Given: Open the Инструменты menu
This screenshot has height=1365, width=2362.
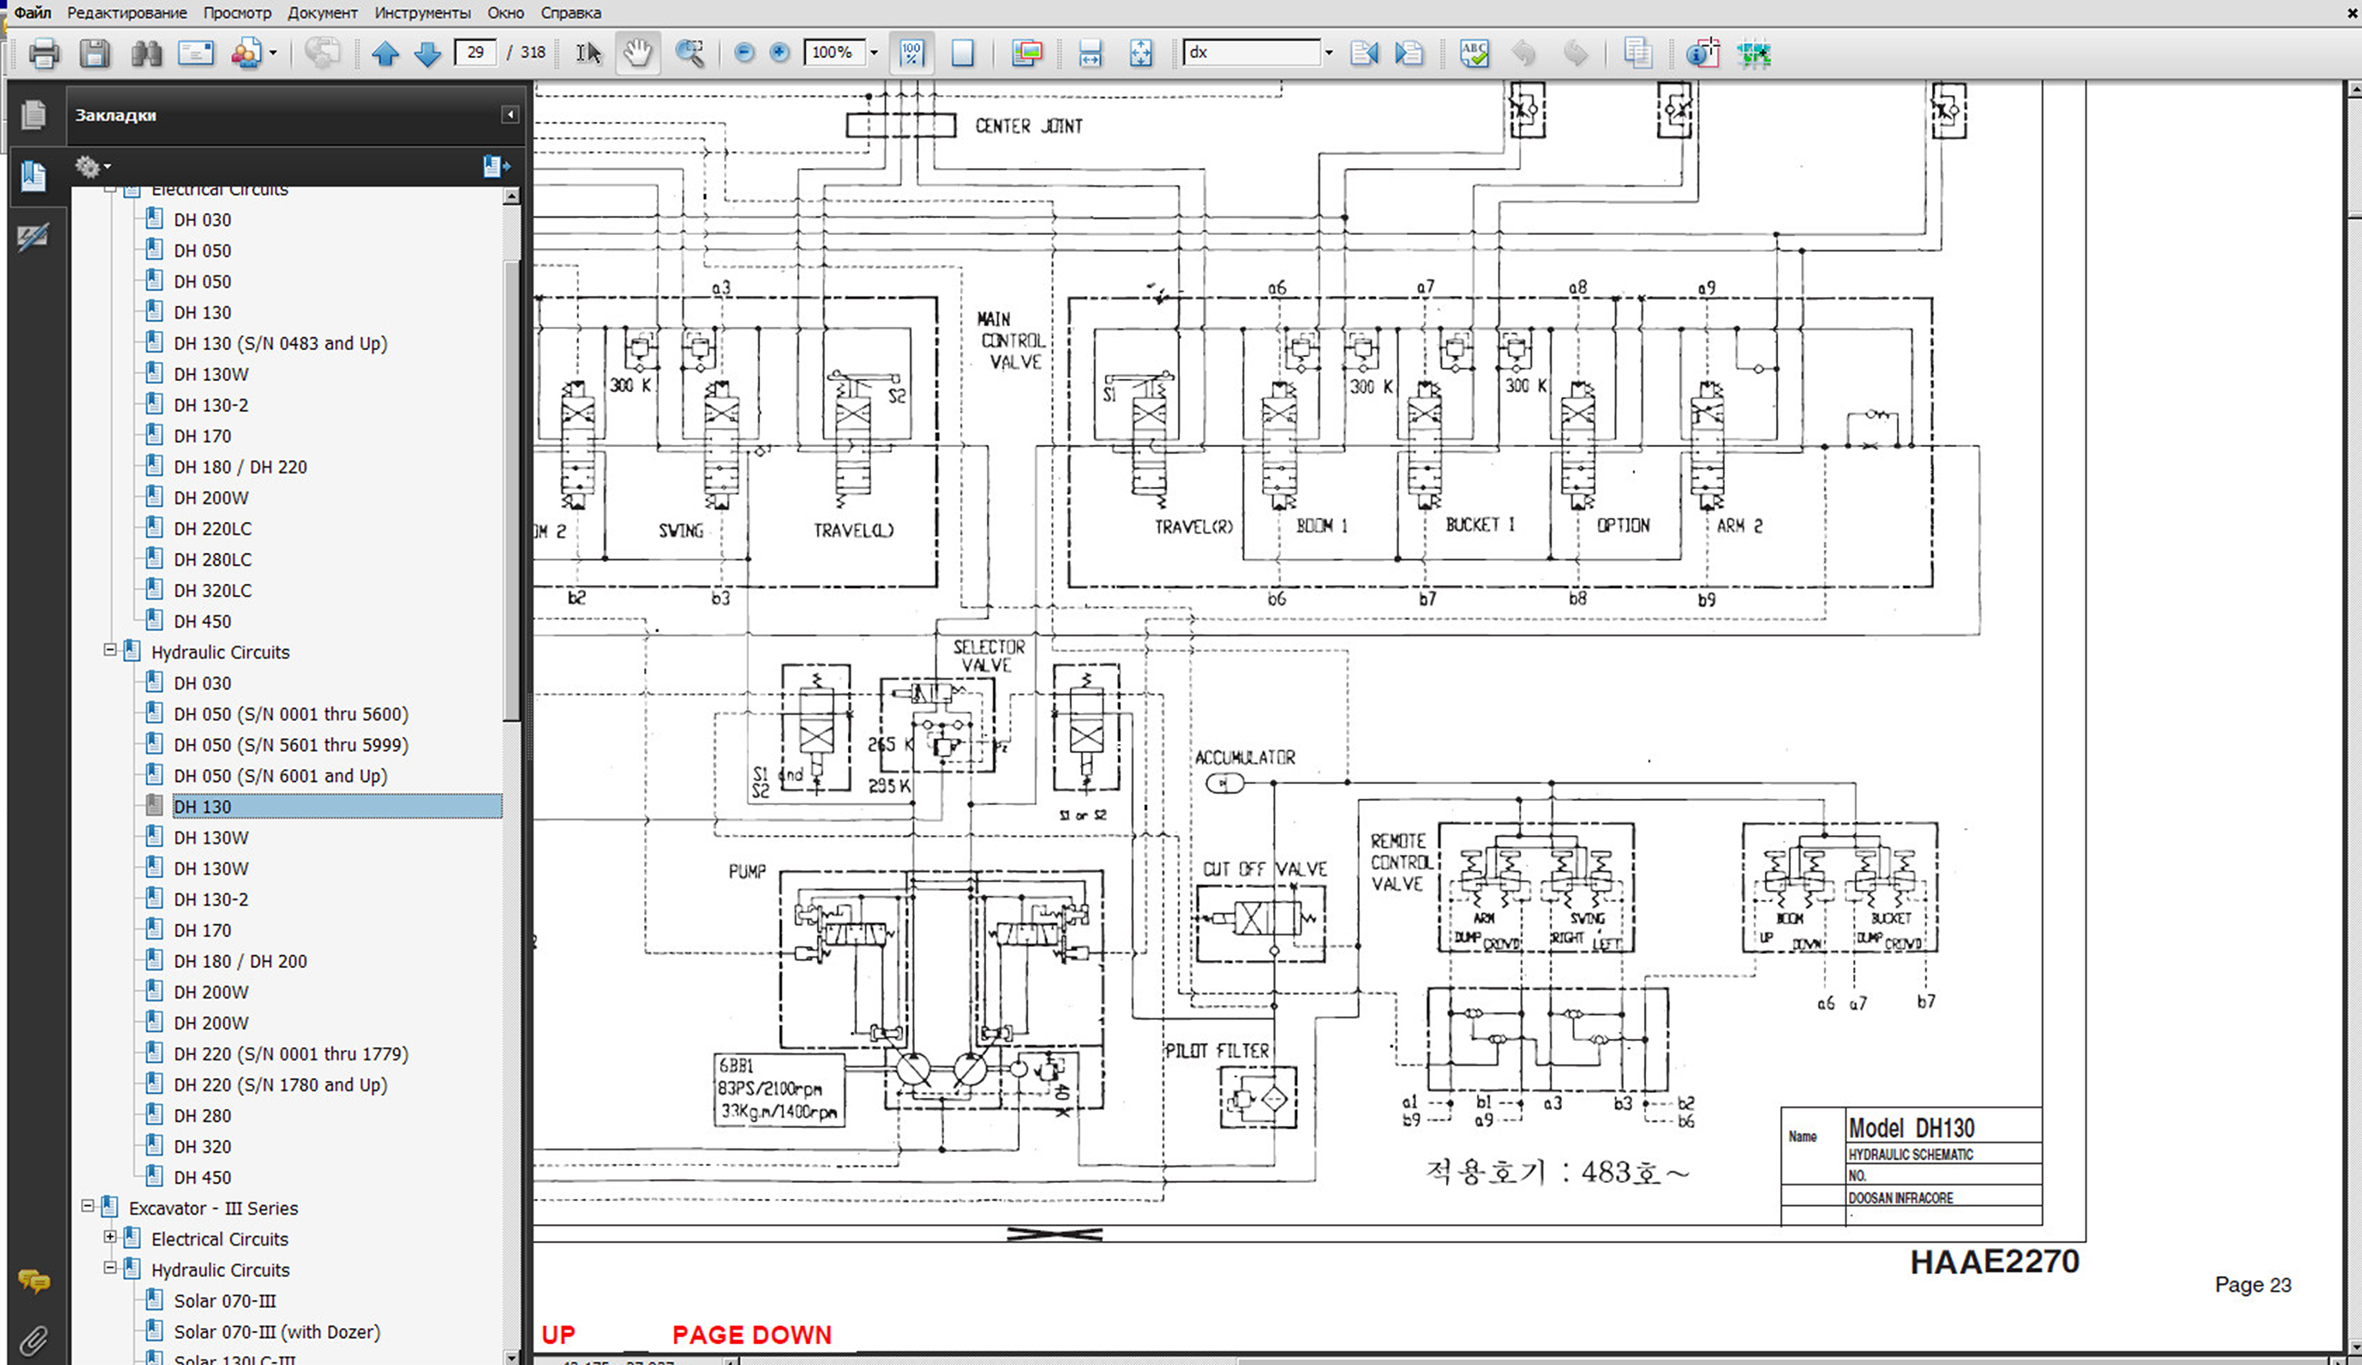Looking at the screenshot, I should point(422,13).
